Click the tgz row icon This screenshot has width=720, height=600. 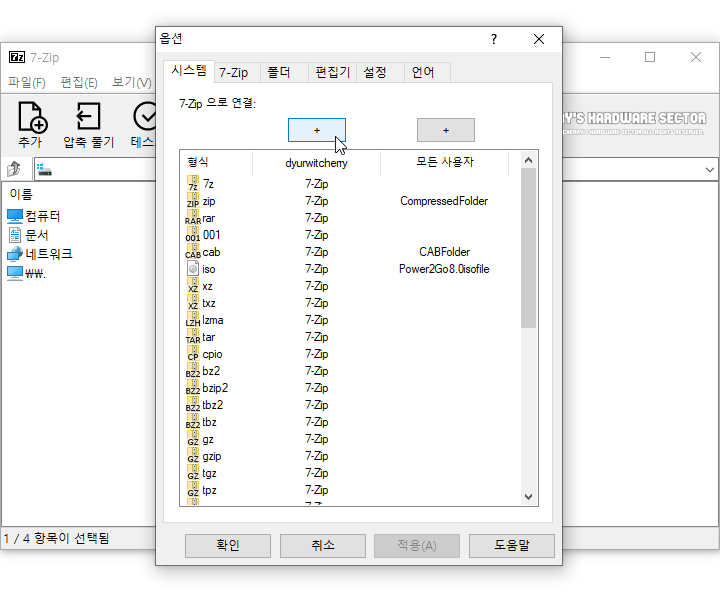click(193, 472)
